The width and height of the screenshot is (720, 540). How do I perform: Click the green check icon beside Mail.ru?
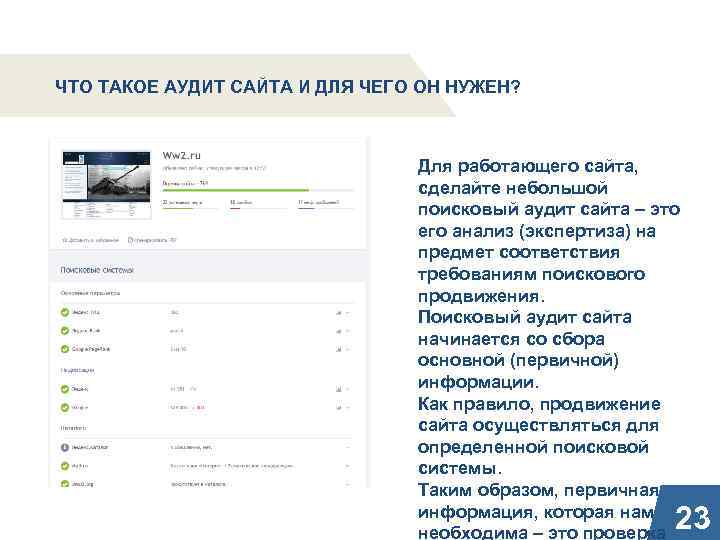[65, 466]
